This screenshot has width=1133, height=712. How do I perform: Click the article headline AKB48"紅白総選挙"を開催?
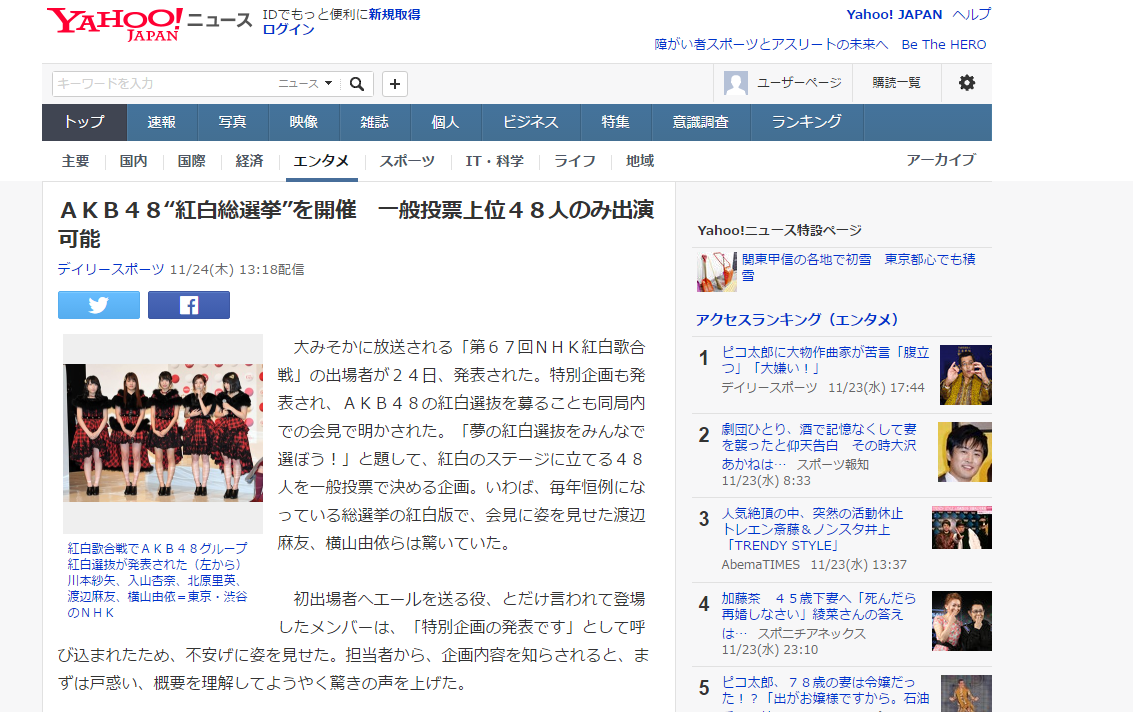[x=356, y=224]
